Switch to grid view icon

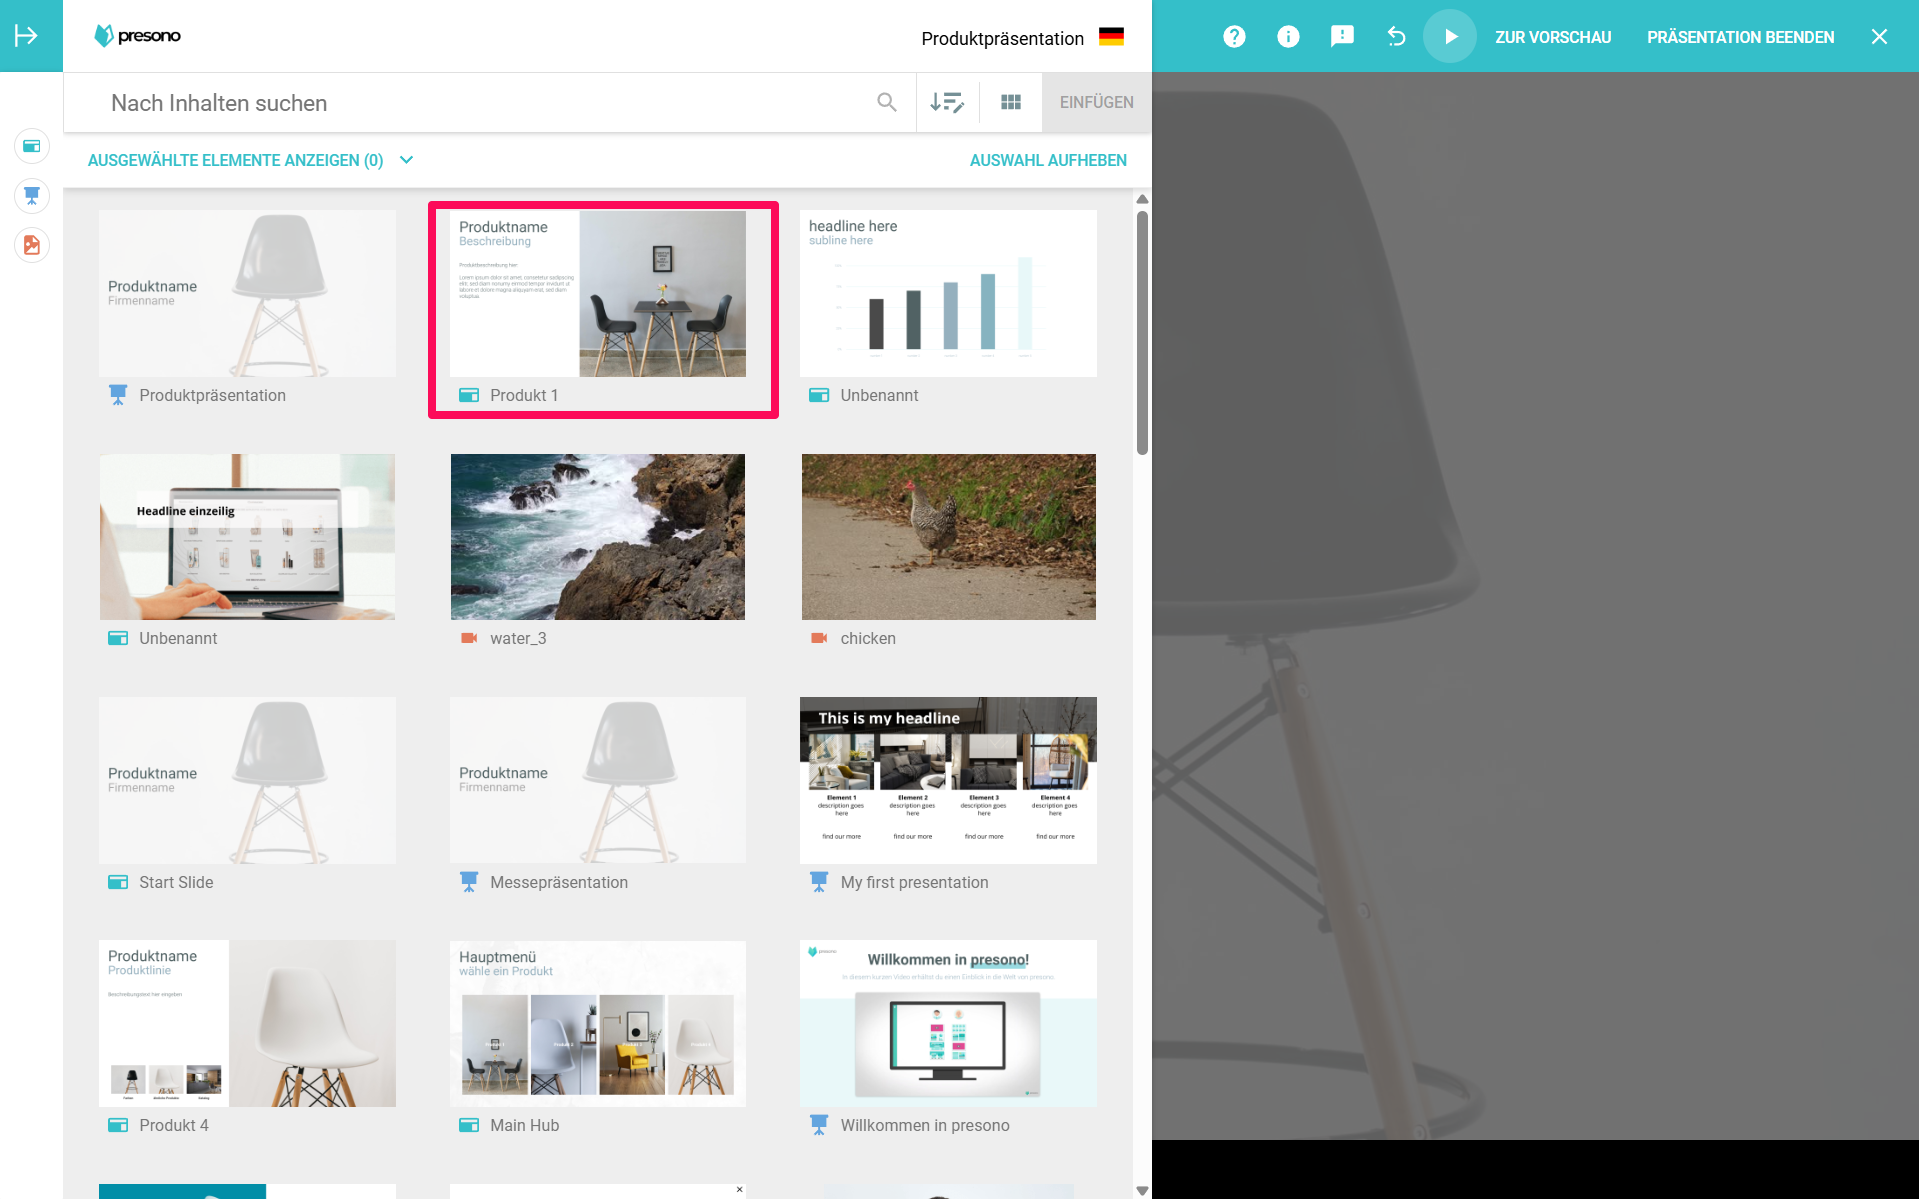[x=1010, y=102]
